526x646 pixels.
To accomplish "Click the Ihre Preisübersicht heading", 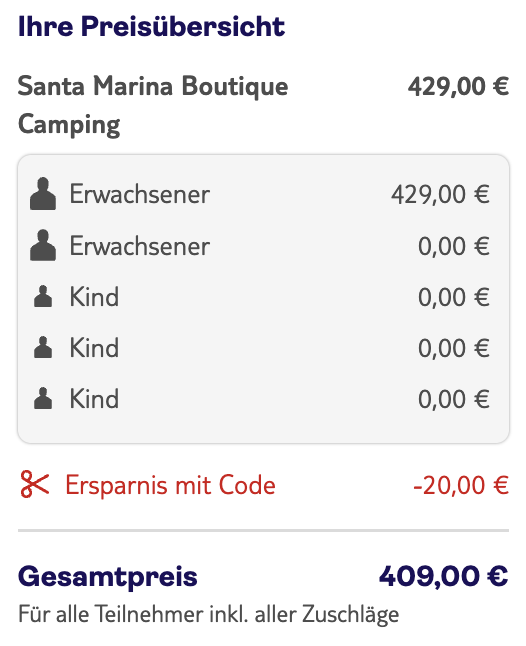I will [152, 26].
